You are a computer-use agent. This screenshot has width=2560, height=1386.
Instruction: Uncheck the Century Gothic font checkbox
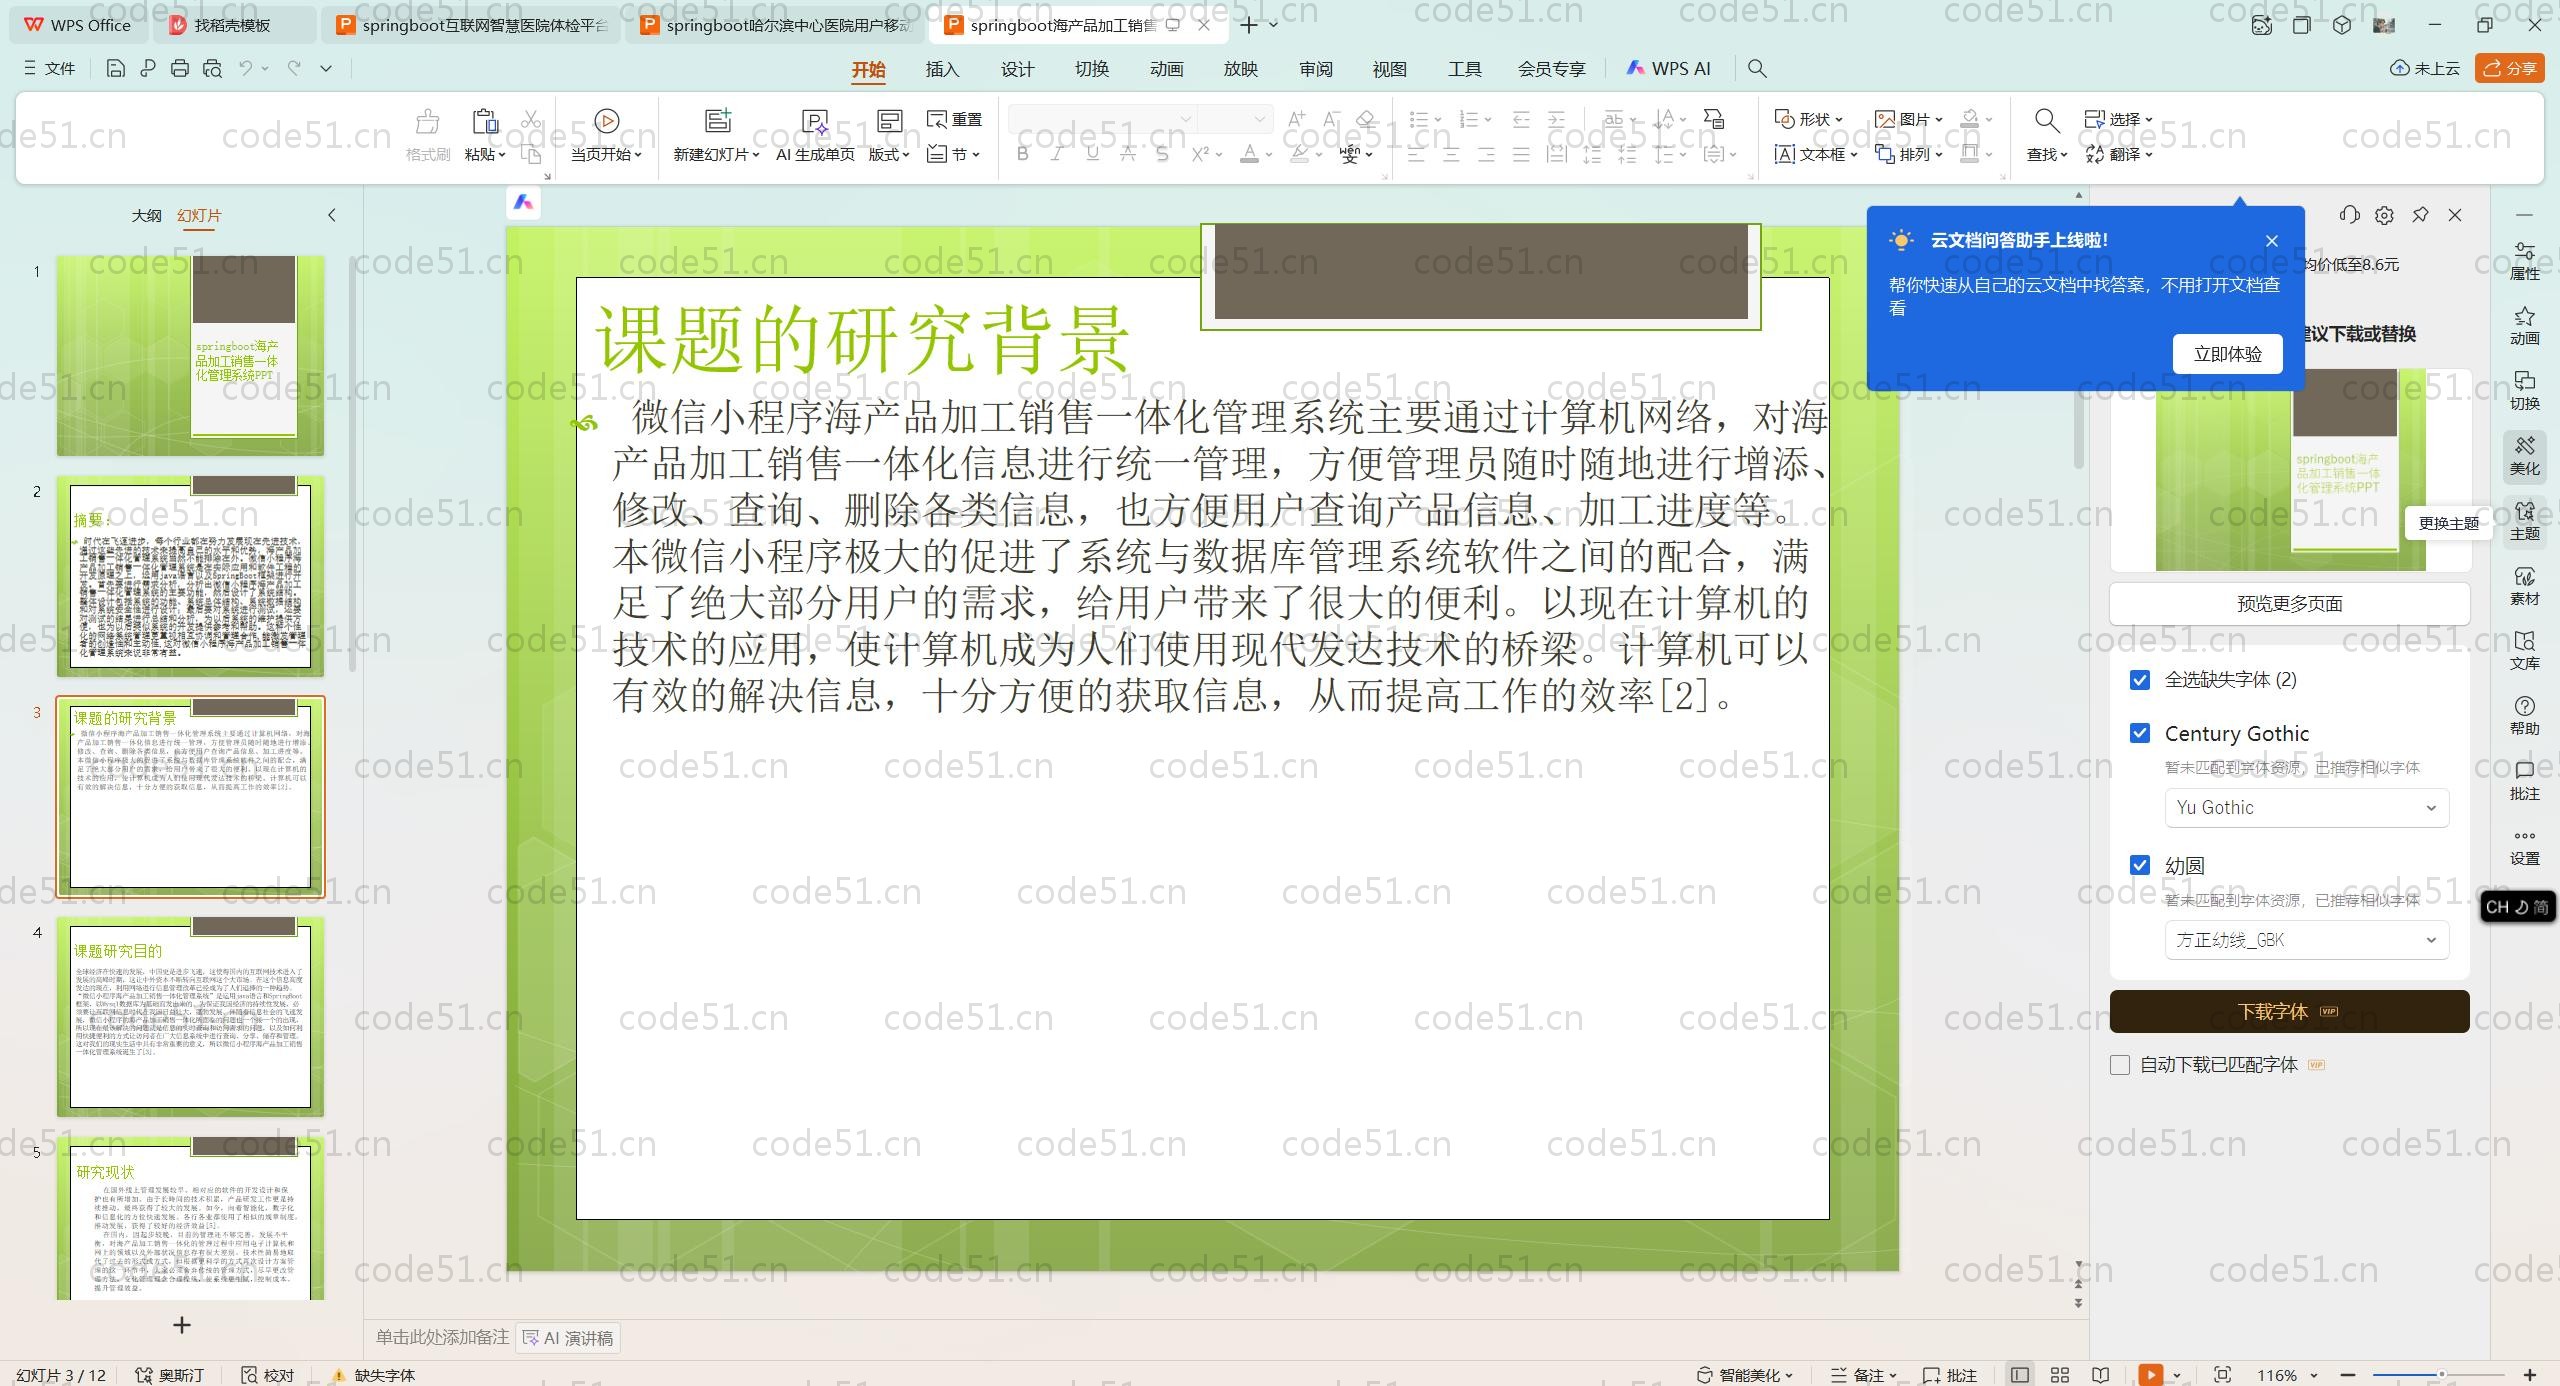click(2140, 733)
